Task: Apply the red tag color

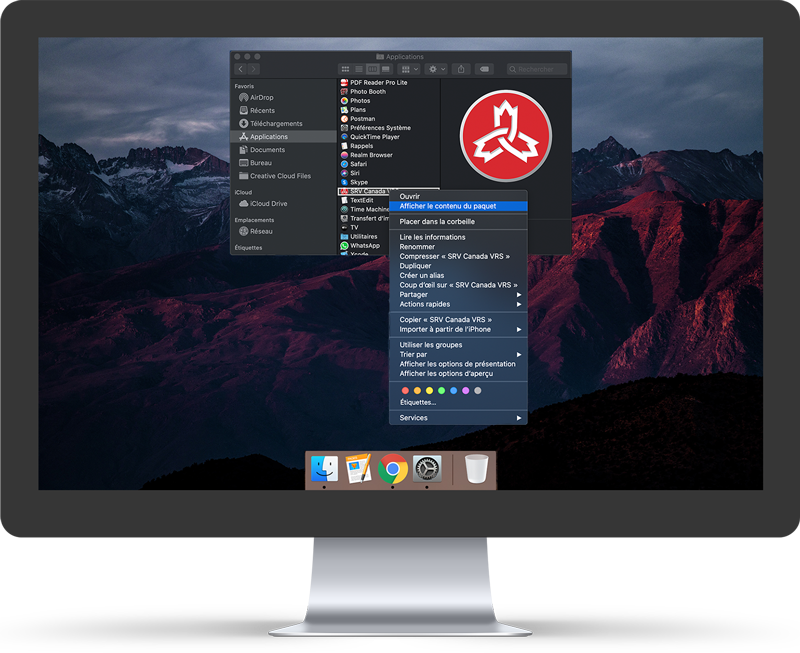Action: point(405,391)
